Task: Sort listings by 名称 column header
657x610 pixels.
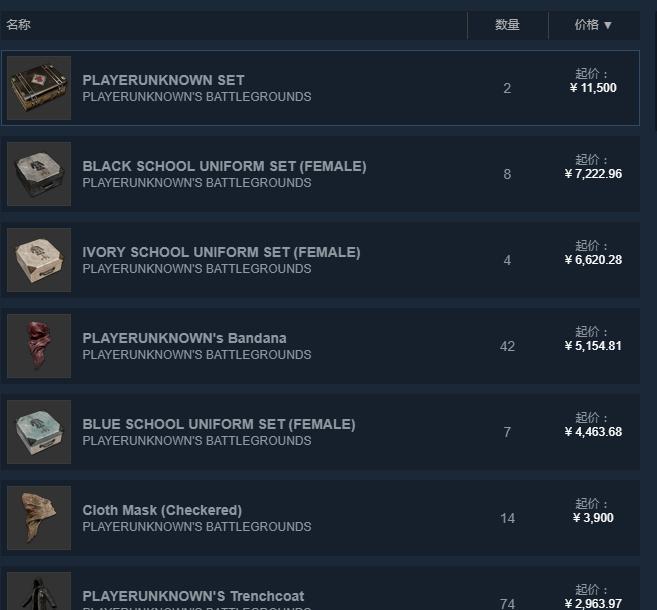Action: pyautogui.click(x=19, y=25)
